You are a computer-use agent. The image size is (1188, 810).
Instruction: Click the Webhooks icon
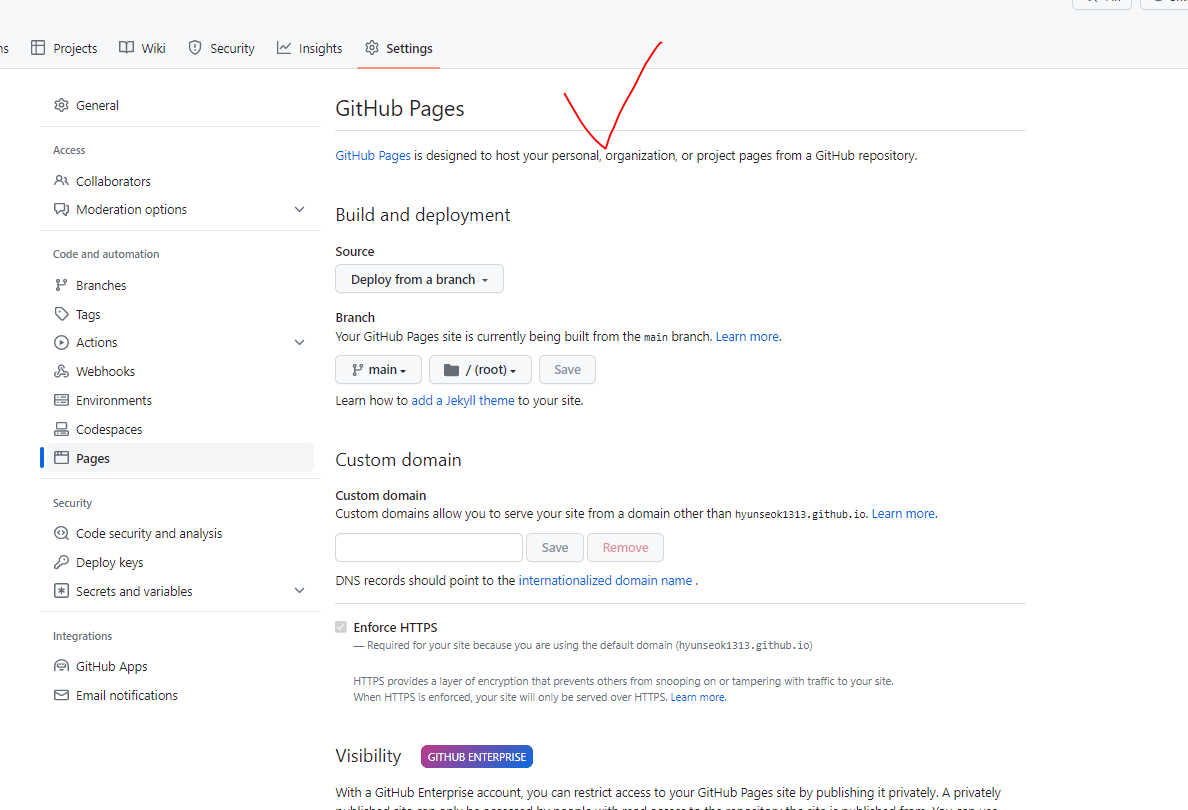tap(61, 371)
